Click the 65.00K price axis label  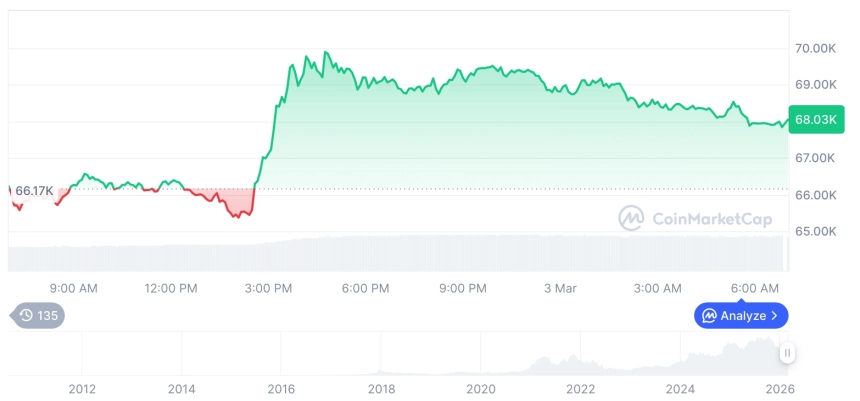tap(815, 231)
